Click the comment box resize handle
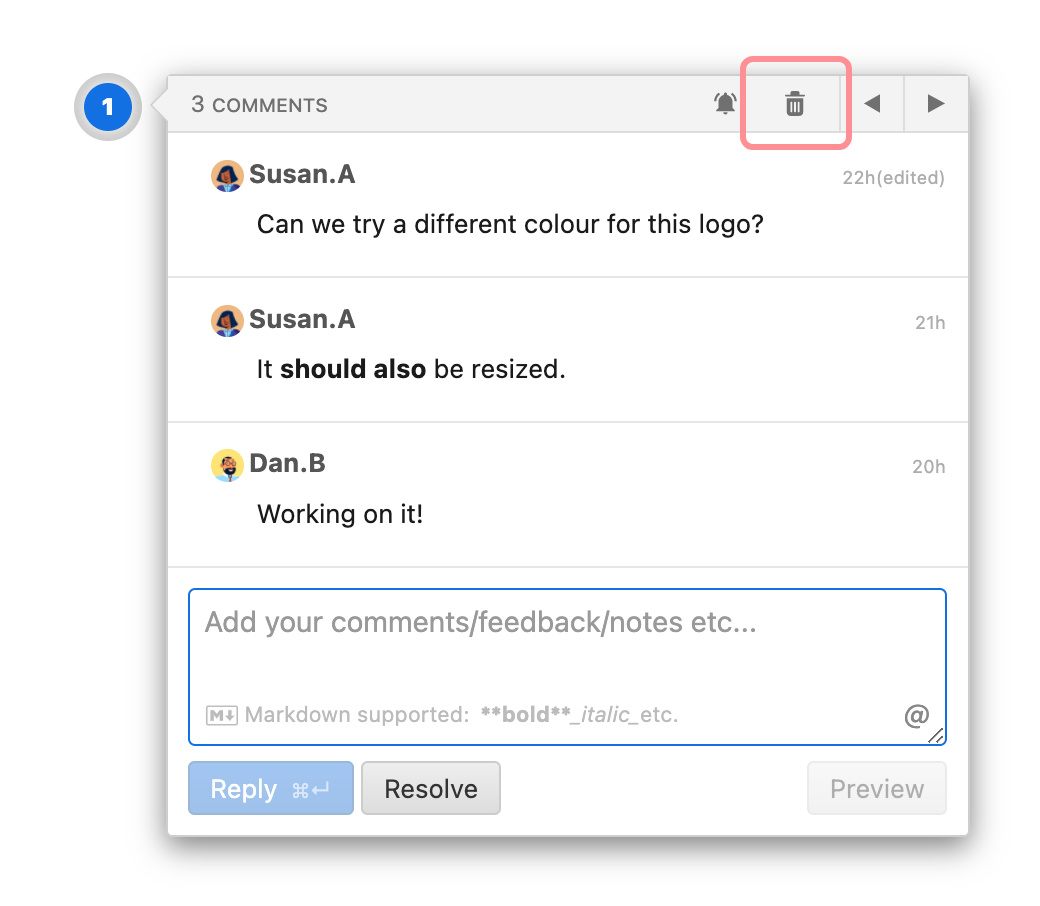1040x906 pixels. click(x=936, y=736)
